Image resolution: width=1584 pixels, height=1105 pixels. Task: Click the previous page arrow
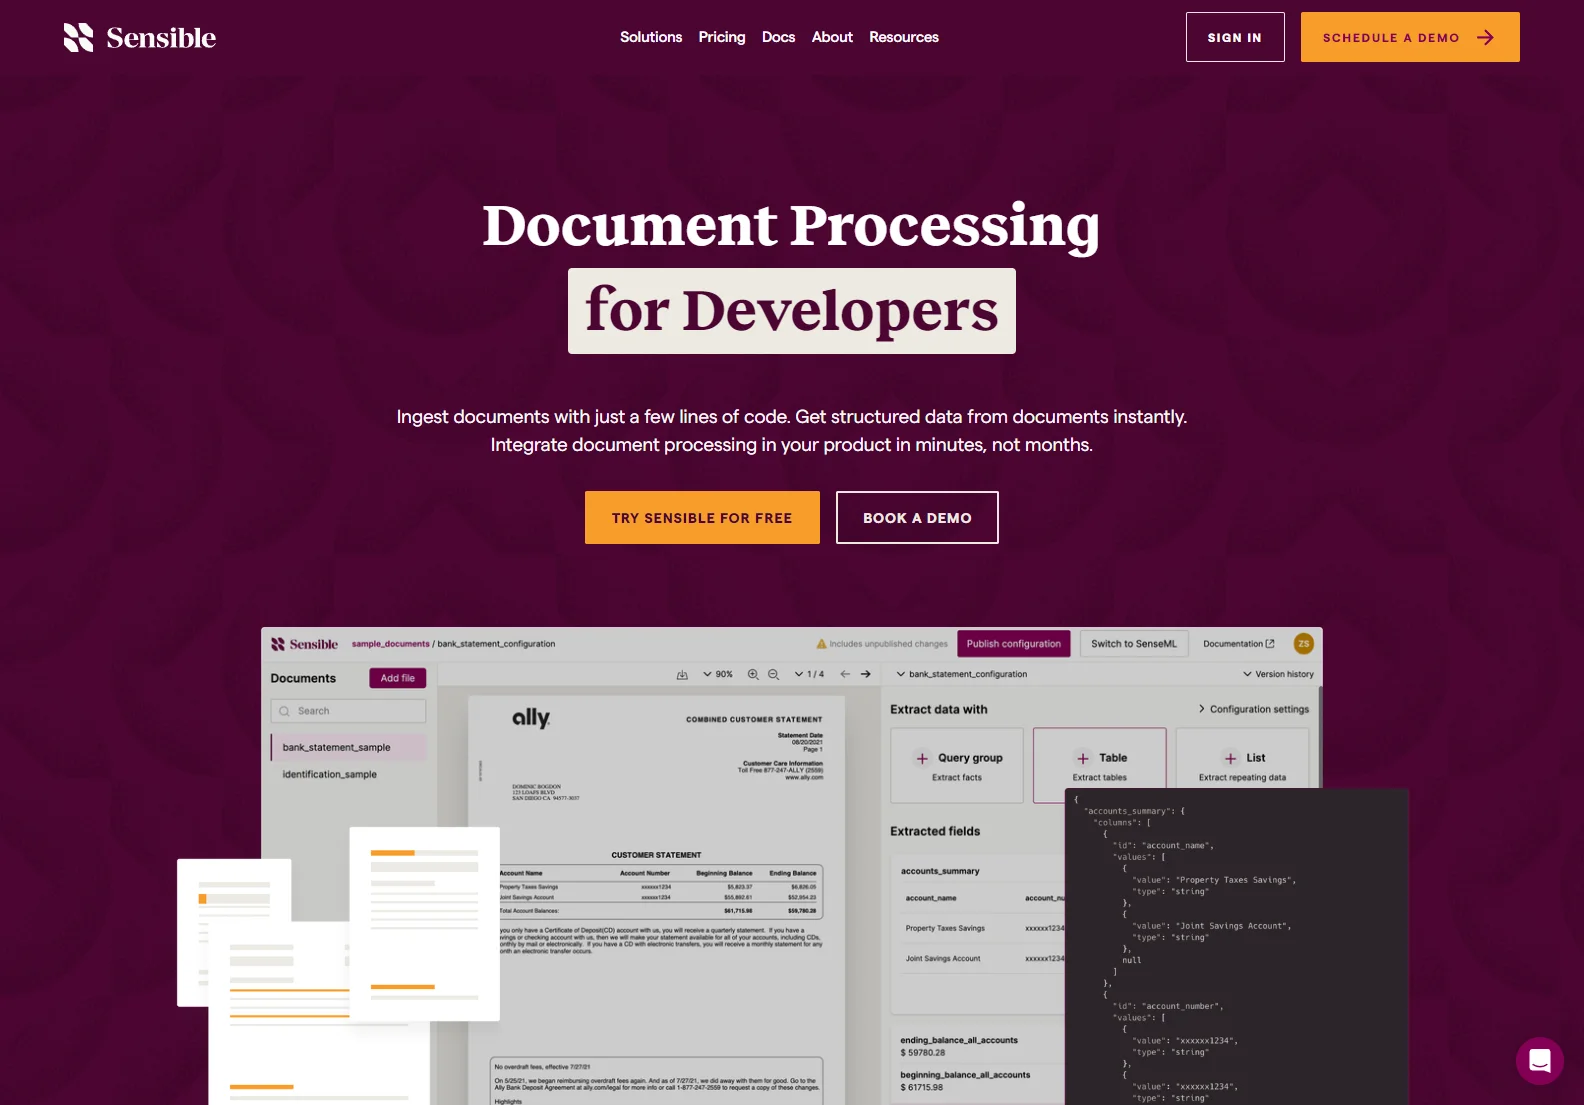(845, 674)
